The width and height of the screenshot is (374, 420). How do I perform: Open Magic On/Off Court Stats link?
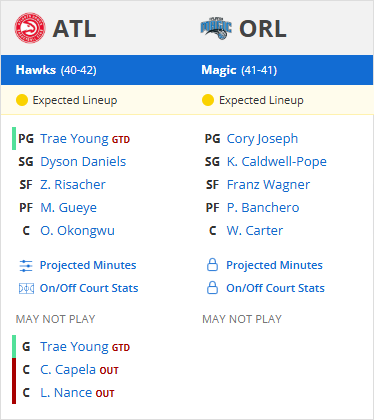[x=275, y=288]
